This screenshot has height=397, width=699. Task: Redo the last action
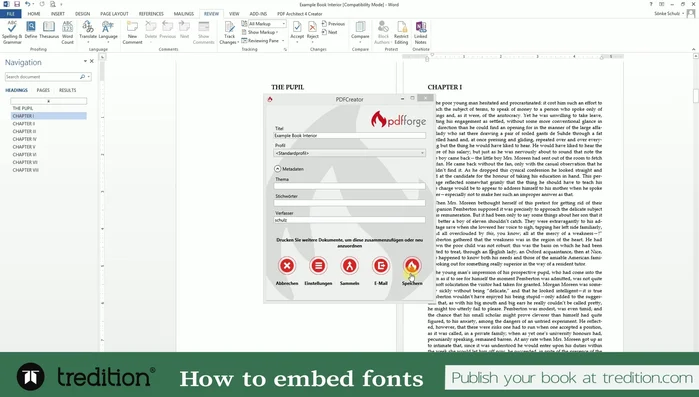click(x=42, y=4)
